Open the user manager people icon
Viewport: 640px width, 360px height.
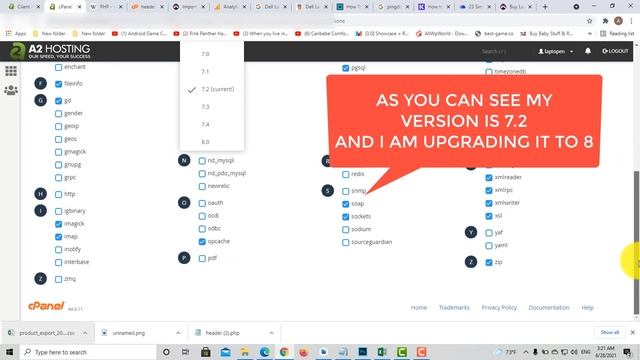click(x=11, y=90)
